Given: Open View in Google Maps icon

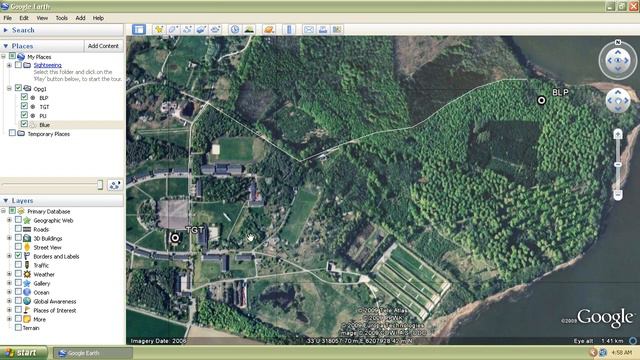Looking at the screenshot, I should [x=337, y=29].
